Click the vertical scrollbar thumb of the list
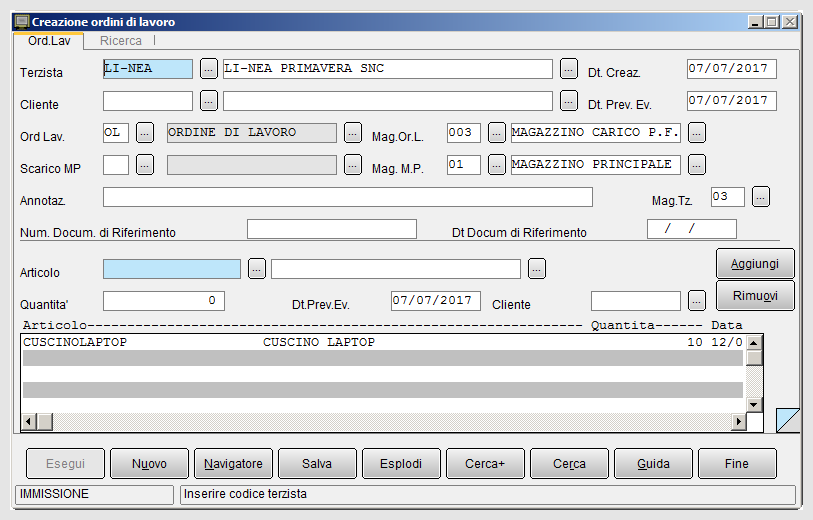813x520 pixels. [754, 358]
